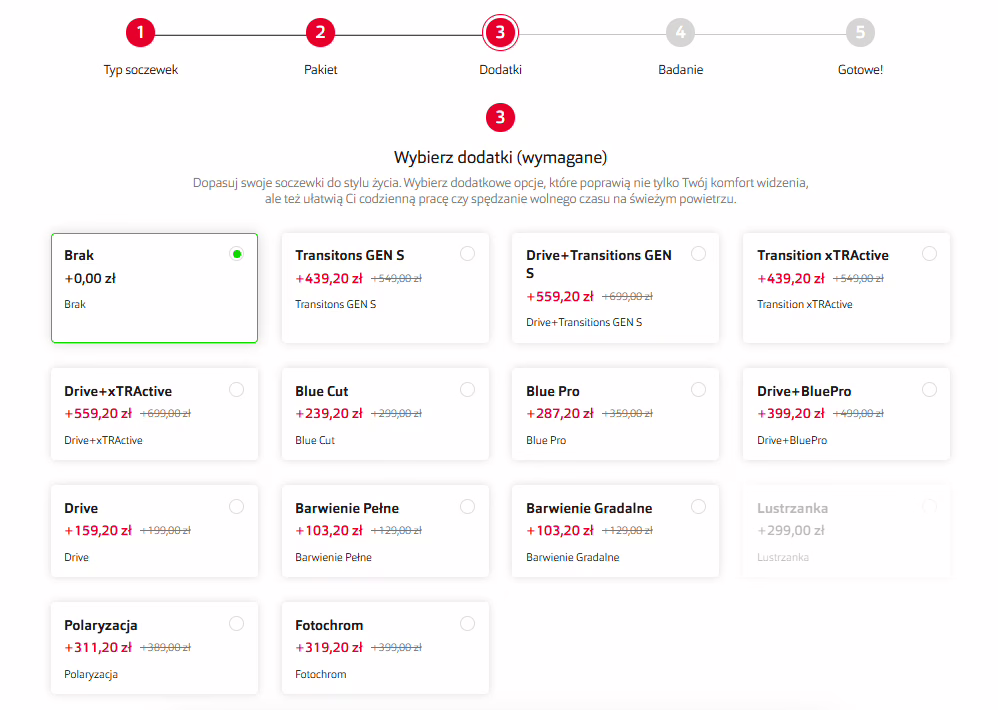
Task: Click the Blue Pro card title
Action: [x=553, y=391]
